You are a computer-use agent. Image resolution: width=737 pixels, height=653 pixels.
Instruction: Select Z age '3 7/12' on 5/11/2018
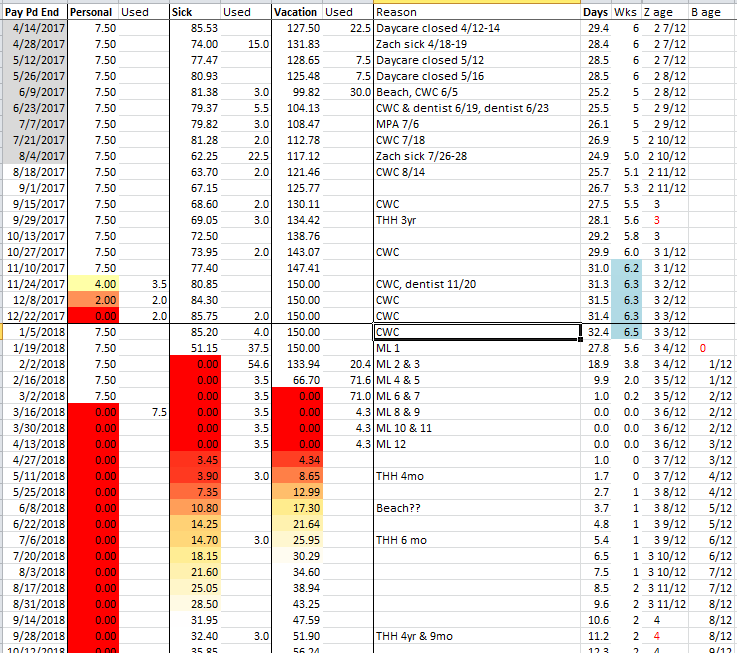click(665, 476)
